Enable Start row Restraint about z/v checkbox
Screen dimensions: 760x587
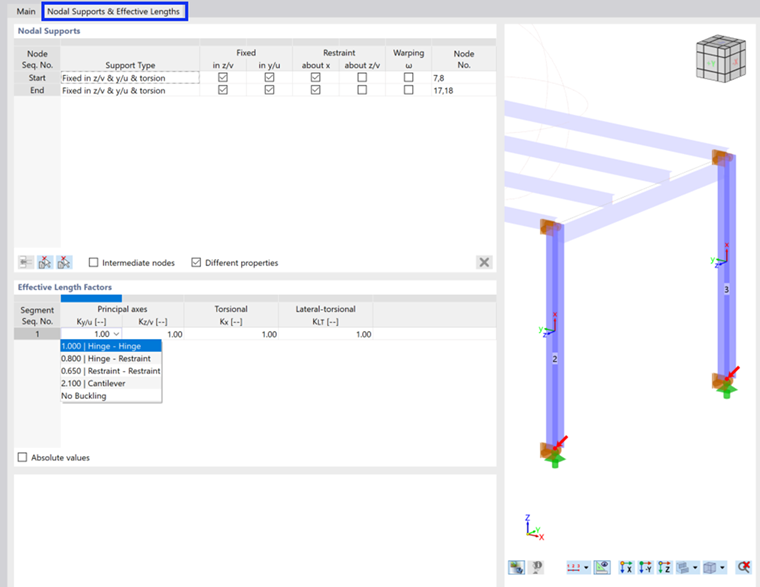pyautogui.click(x=362, y=78)
